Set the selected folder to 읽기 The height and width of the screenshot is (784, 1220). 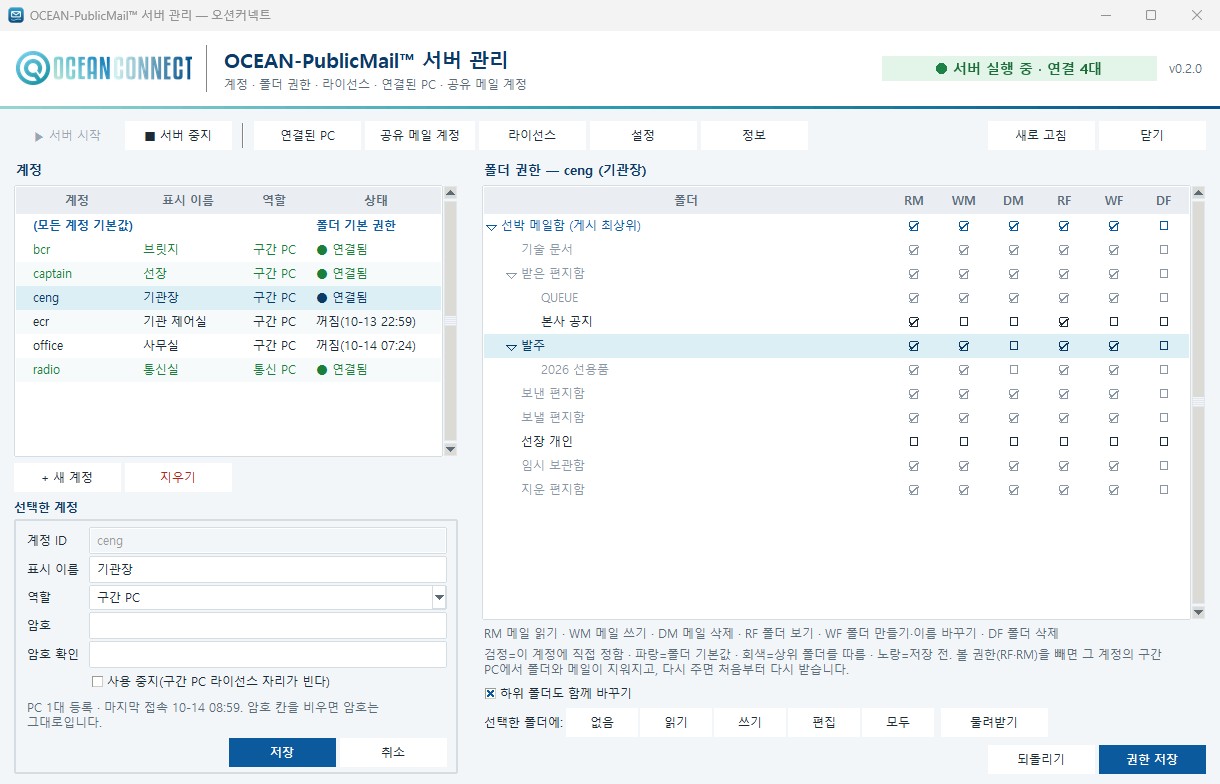coord(676,722)
